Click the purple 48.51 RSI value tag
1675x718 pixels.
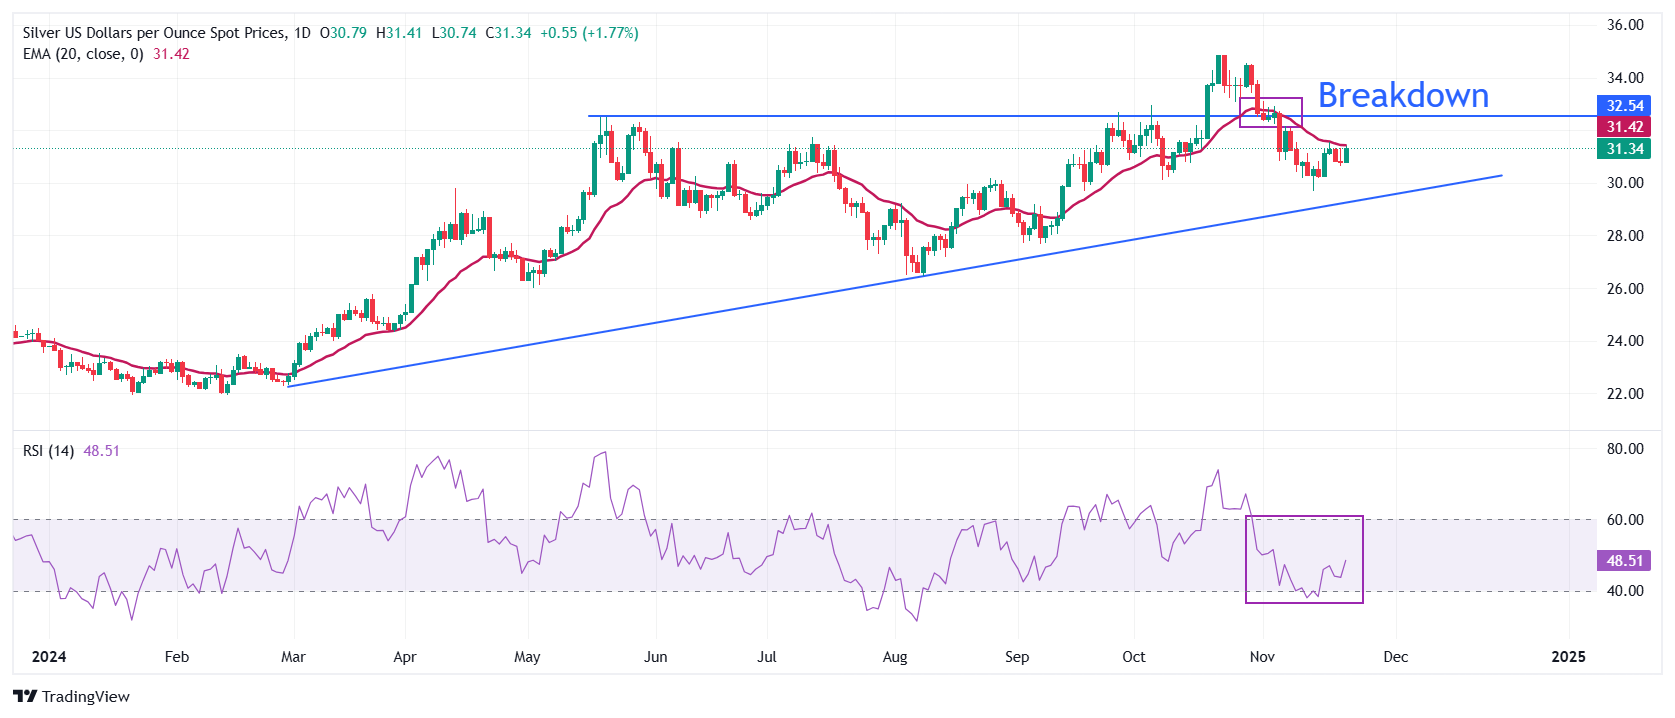1624,561
